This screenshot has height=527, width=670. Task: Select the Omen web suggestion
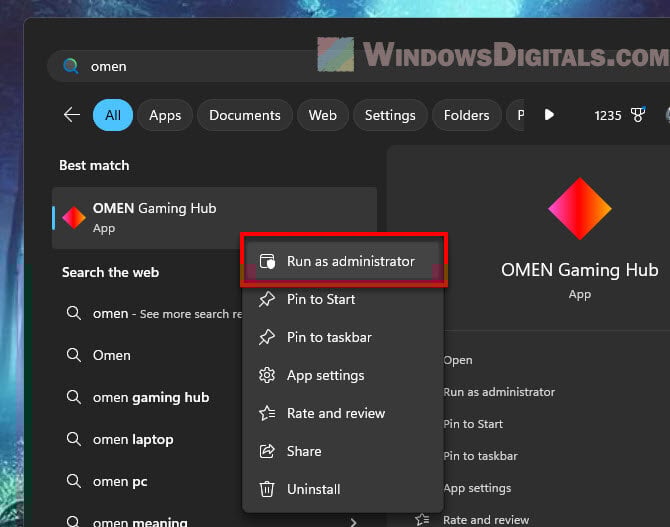click(147, 355)
